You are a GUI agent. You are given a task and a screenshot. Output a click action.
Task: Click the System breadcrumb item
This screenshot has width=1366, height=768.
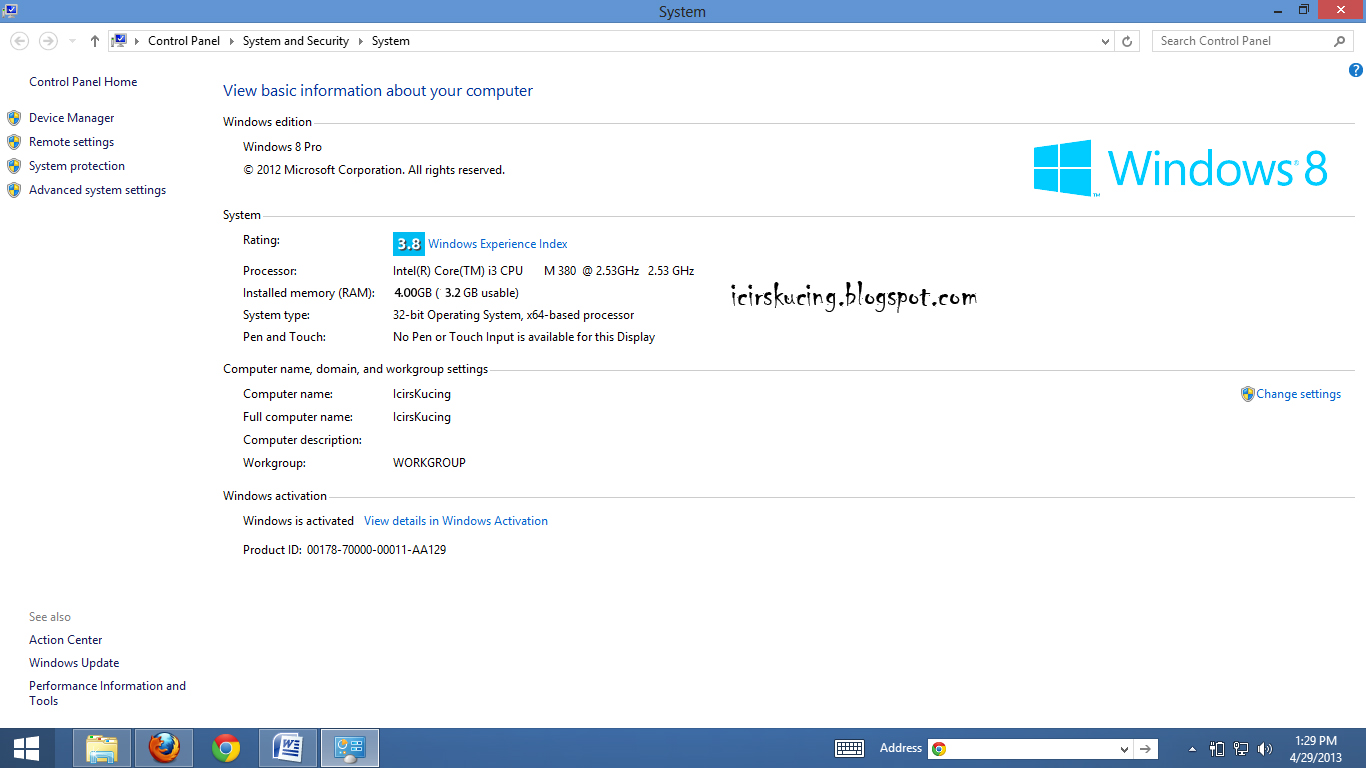point(391,41)
